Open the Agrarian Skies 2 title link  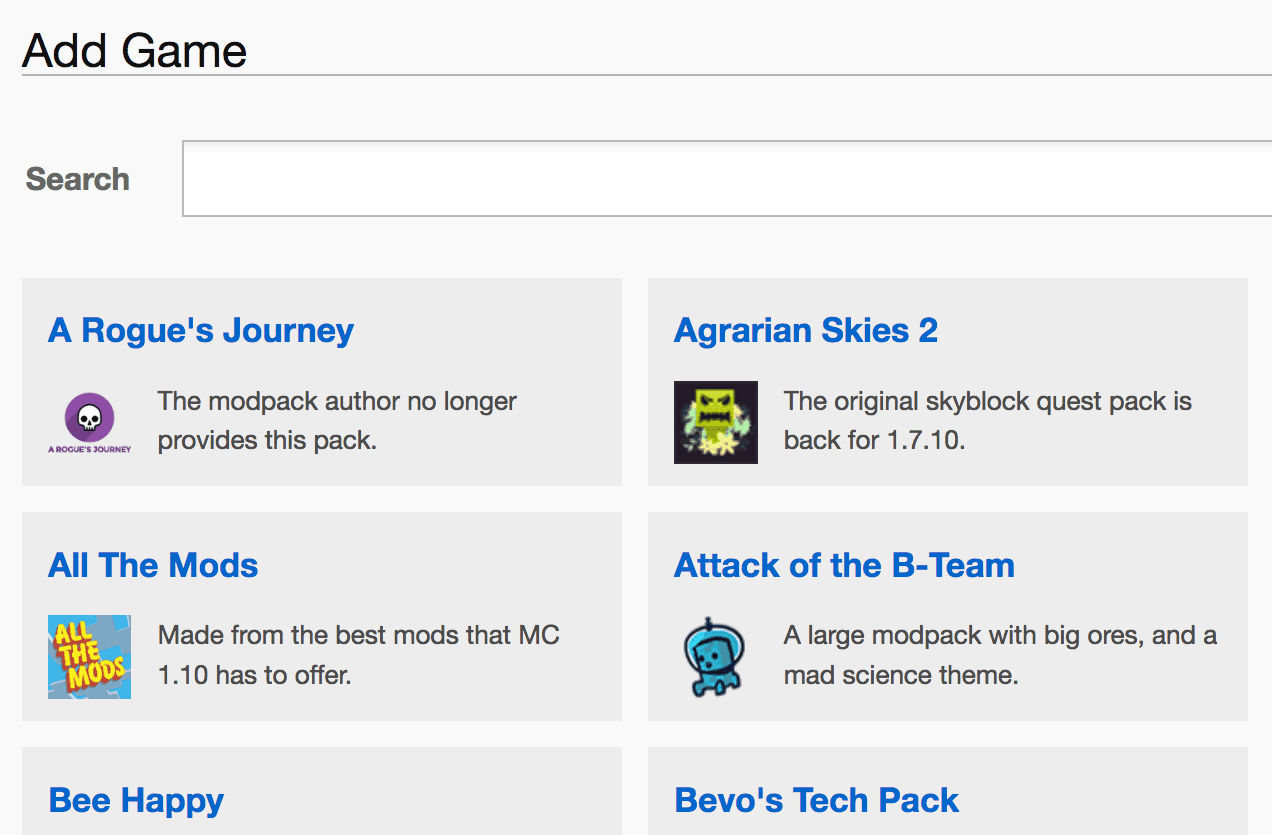pyautogui.click(x=805, y=330)
